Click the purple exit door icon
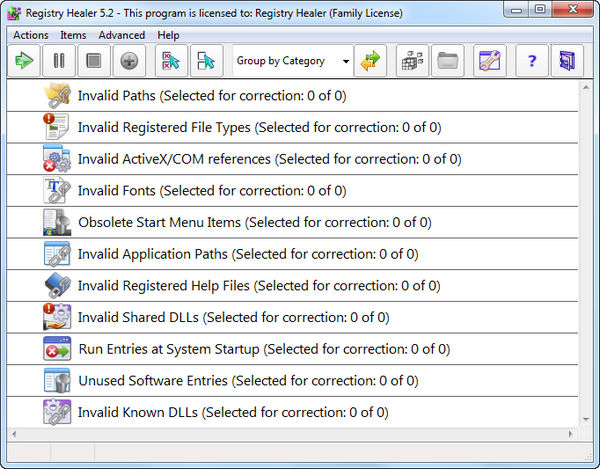Viewport: 600px width, 469px height. [x=567, y=61]
